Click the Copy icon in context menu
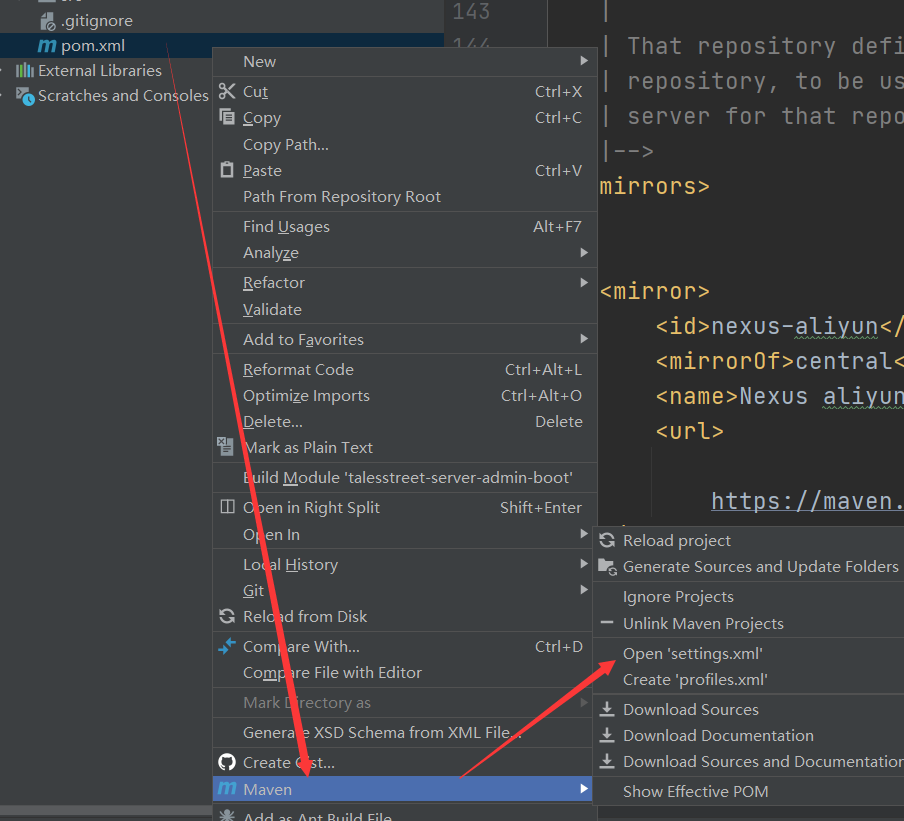This screenshot has height=821, width=904. pyautogui.click(x=227, y=117)
